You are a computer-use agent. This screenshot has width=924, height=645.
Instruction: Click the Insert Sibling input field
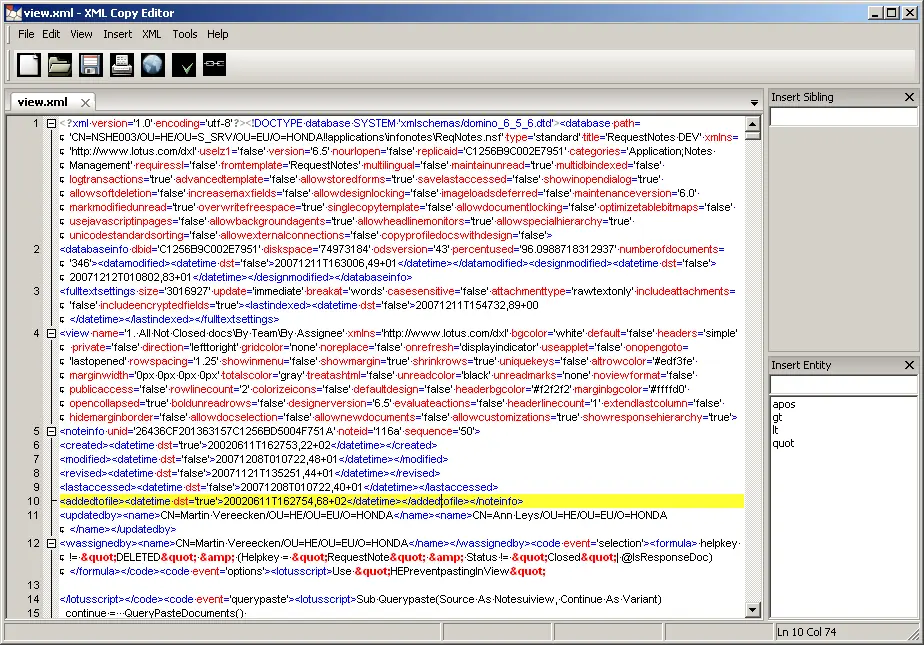[844, 117]
